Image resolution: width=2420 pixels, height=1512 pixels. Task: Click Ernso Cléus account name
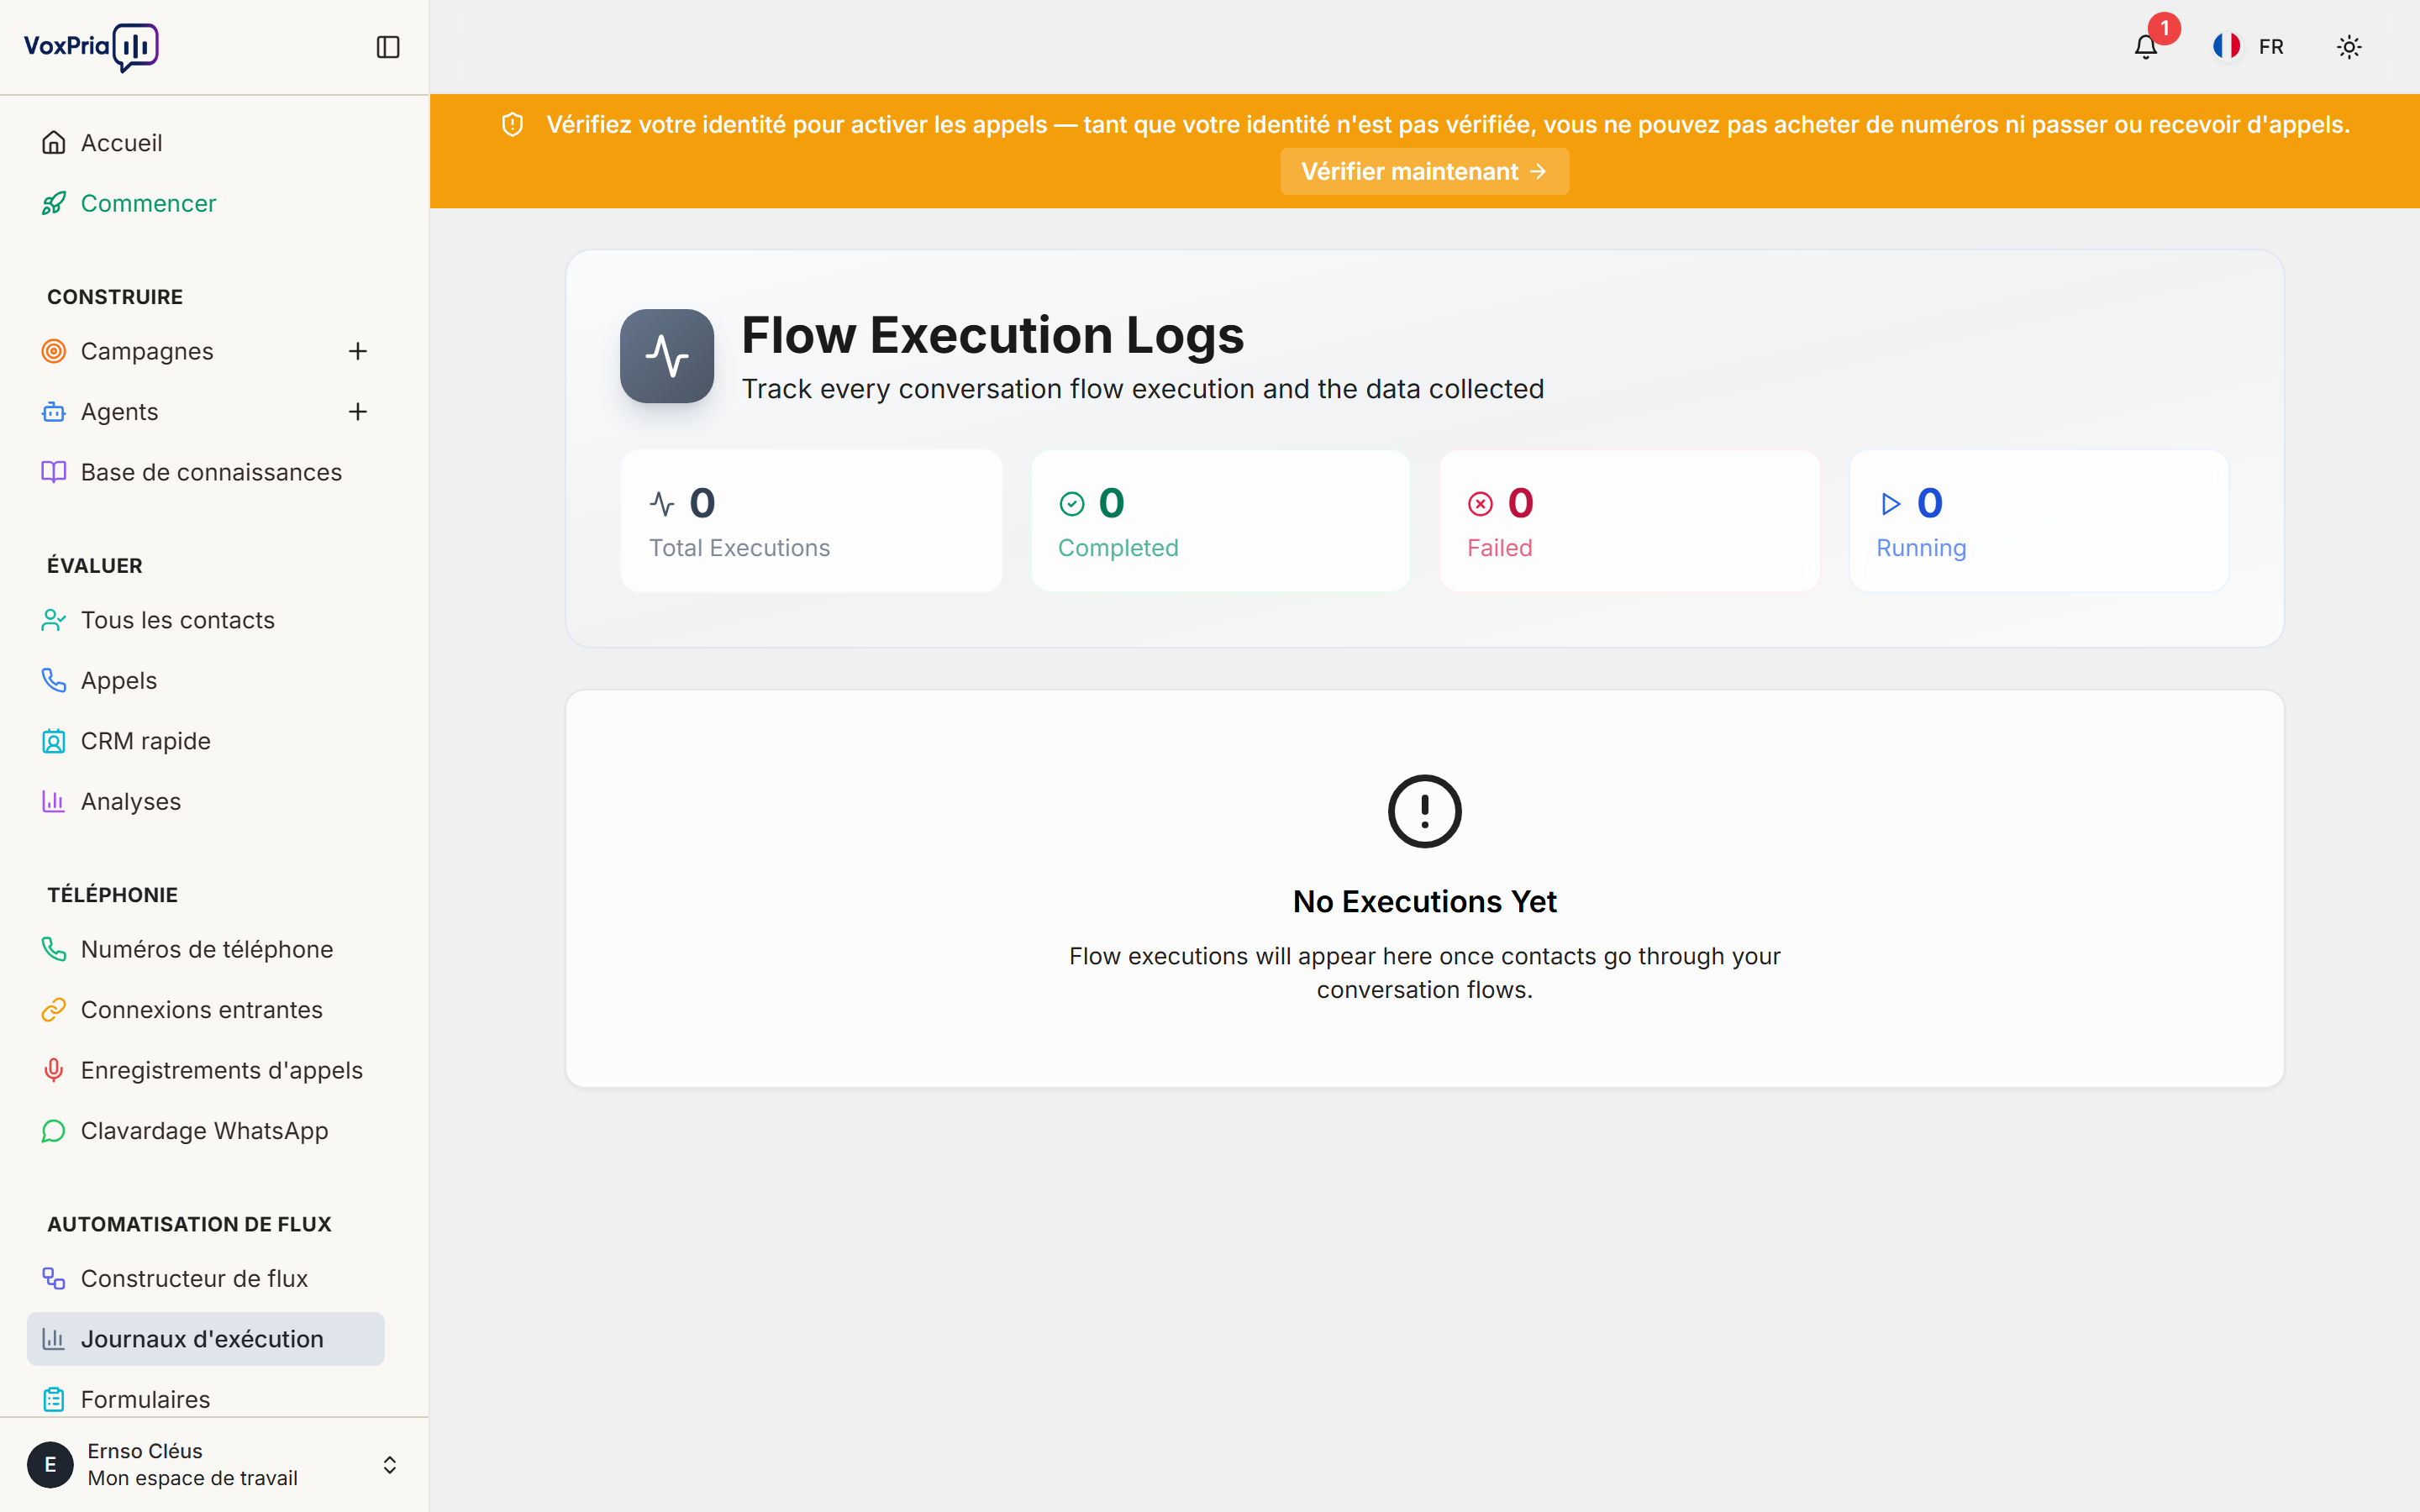145,1451
